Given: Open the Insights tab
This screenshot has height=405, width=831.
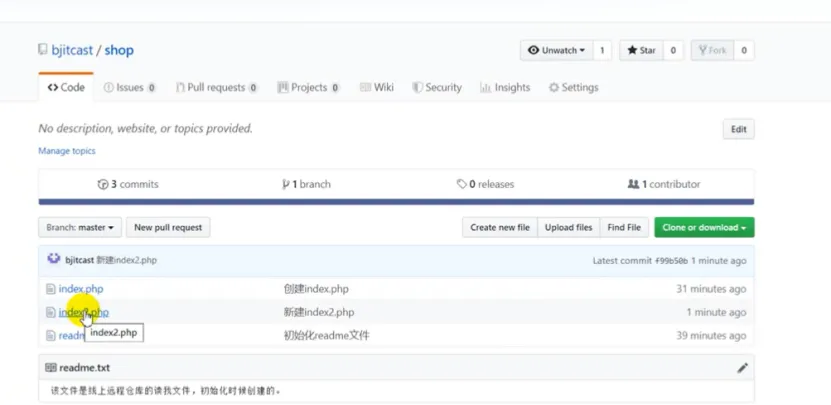Looking at the screenshot, I should tap(505, 87).
